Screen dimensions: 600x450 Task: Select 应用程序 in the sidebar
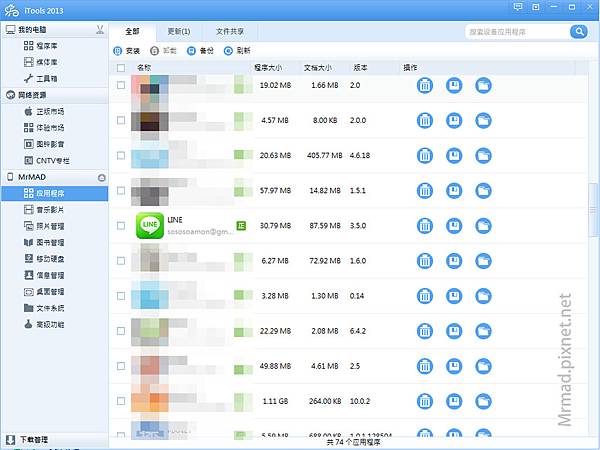click(x=54, y=194)
